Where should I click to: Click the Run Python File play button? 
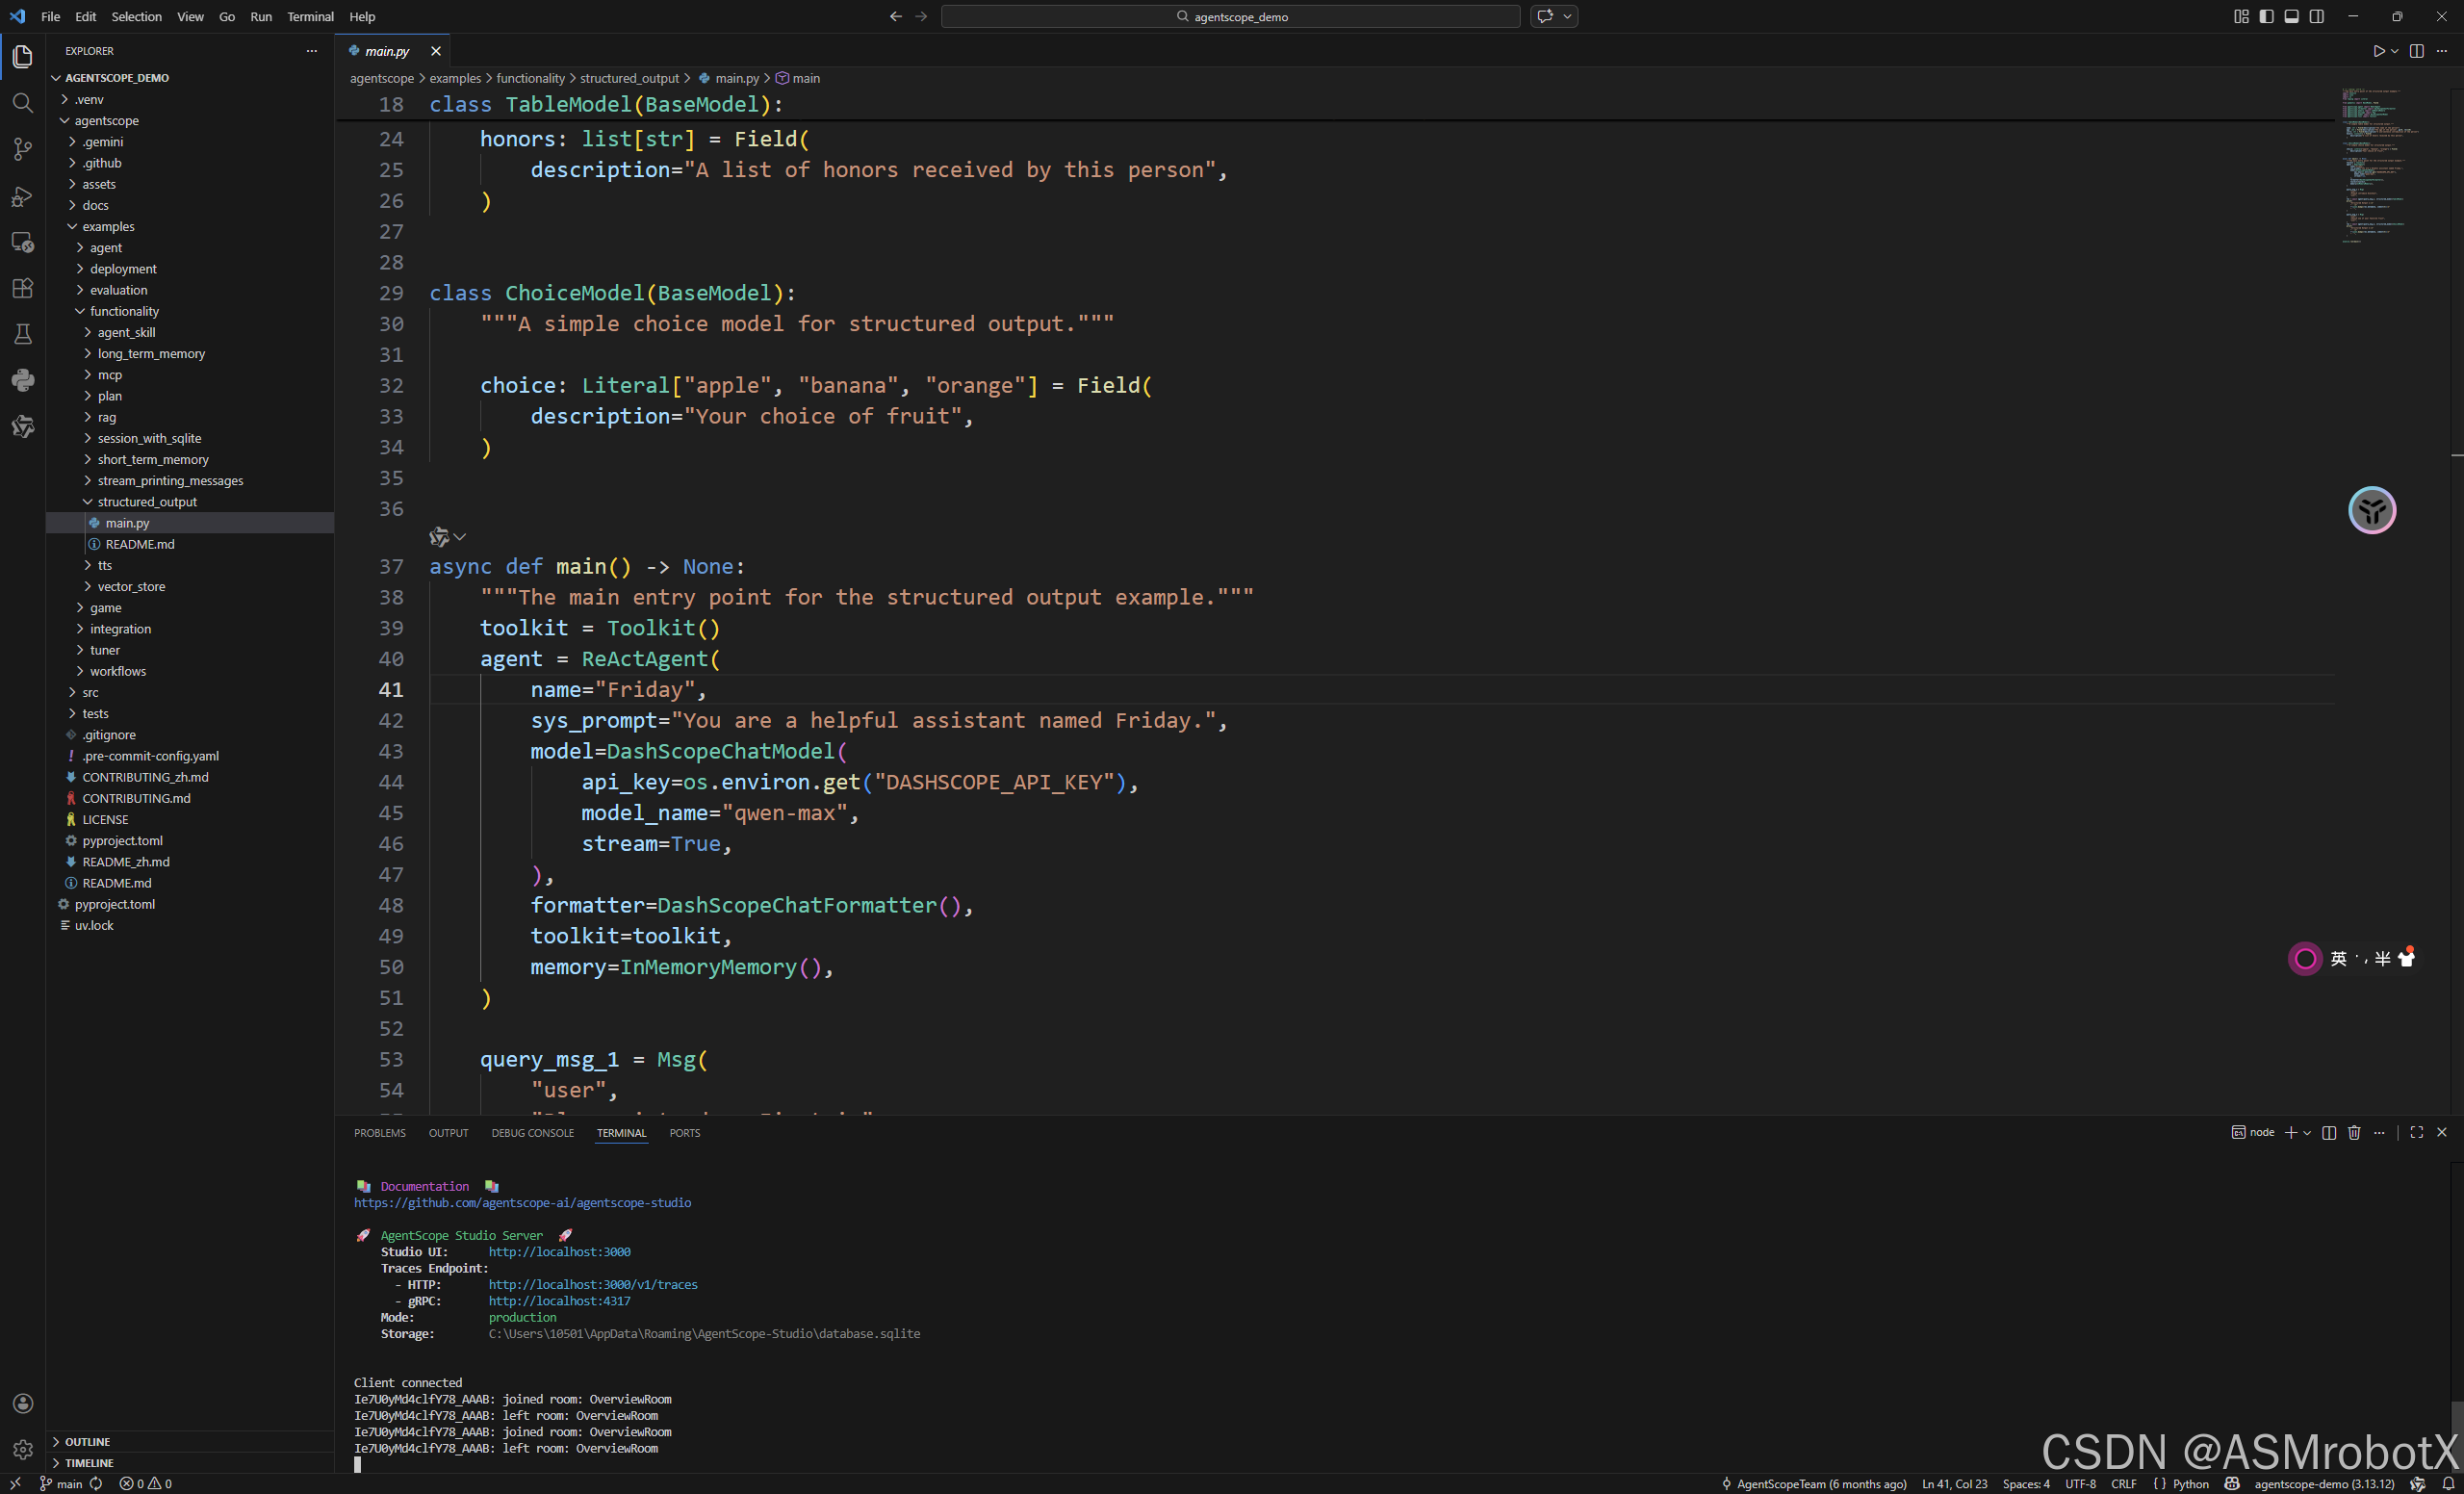pos(2378,51)
